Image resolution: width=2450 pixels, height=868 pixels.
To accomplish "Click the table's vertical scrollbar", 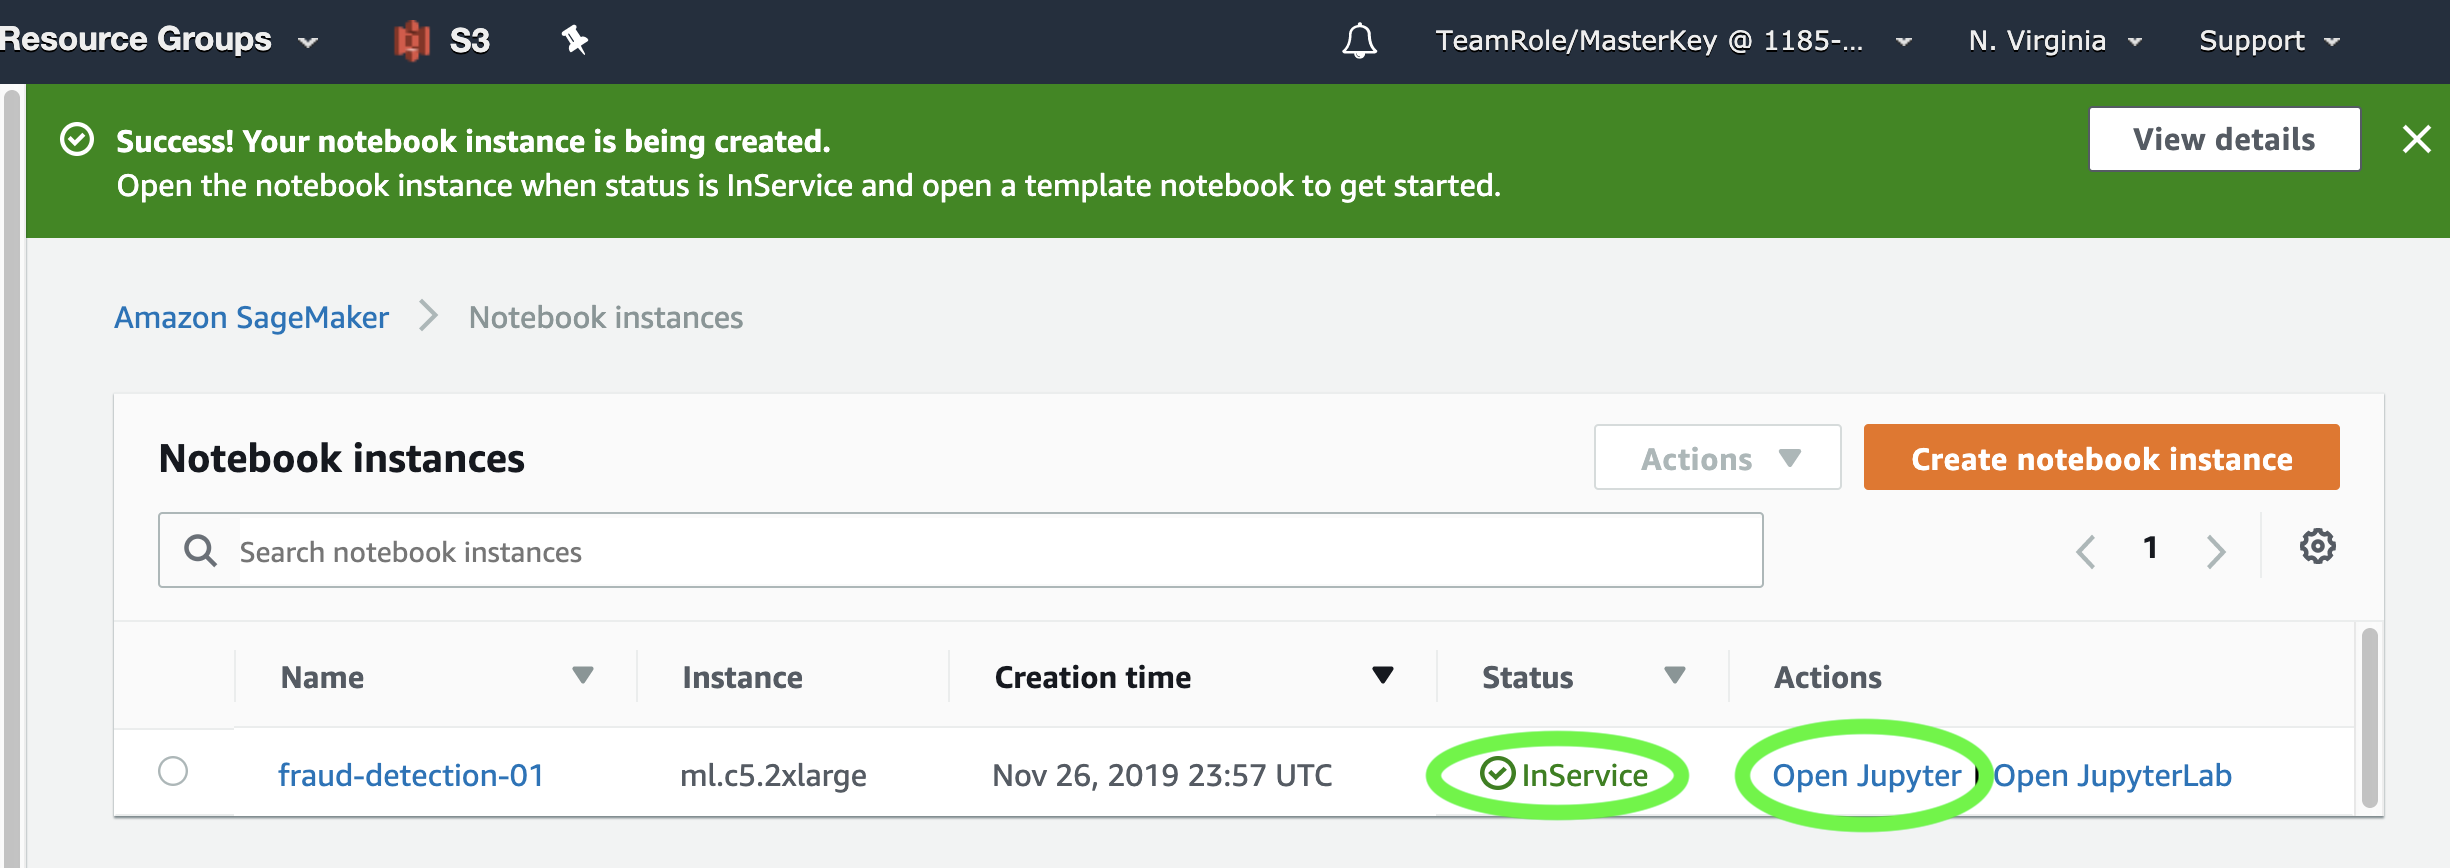I will pos(2368,717).
